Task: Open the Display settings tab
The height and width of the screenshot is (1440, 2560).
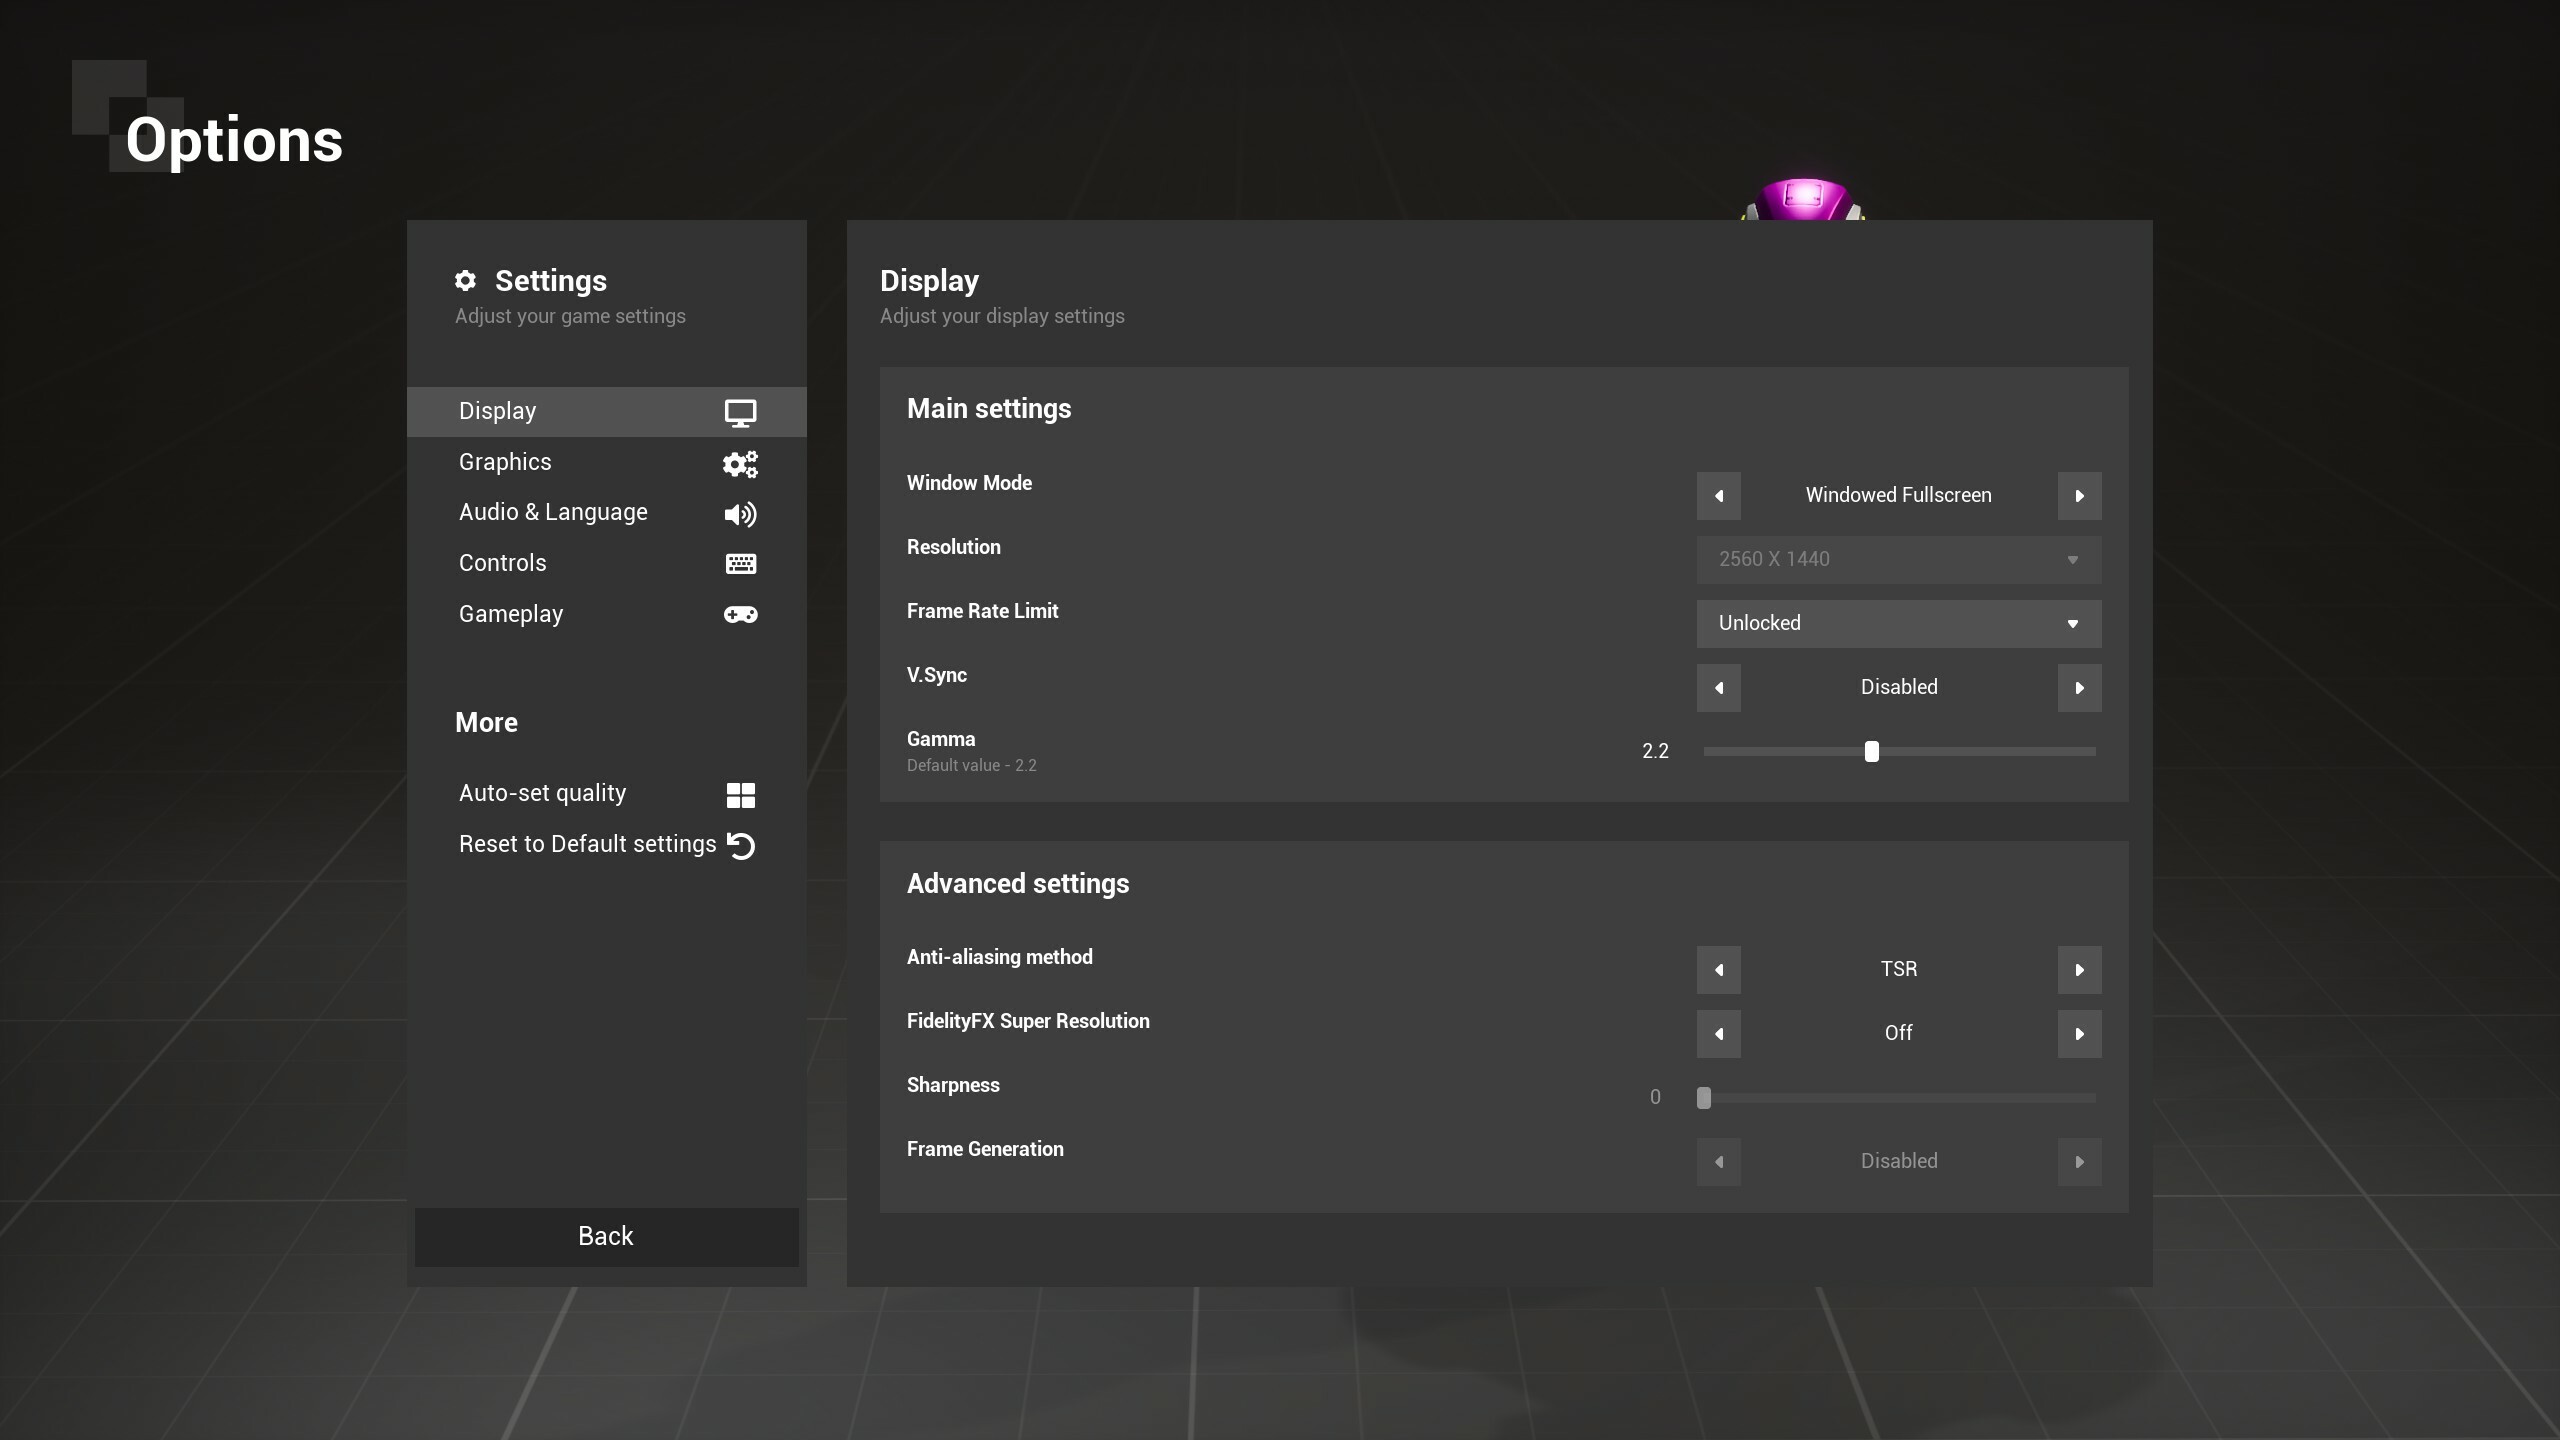Action: [x=606, y=411]
